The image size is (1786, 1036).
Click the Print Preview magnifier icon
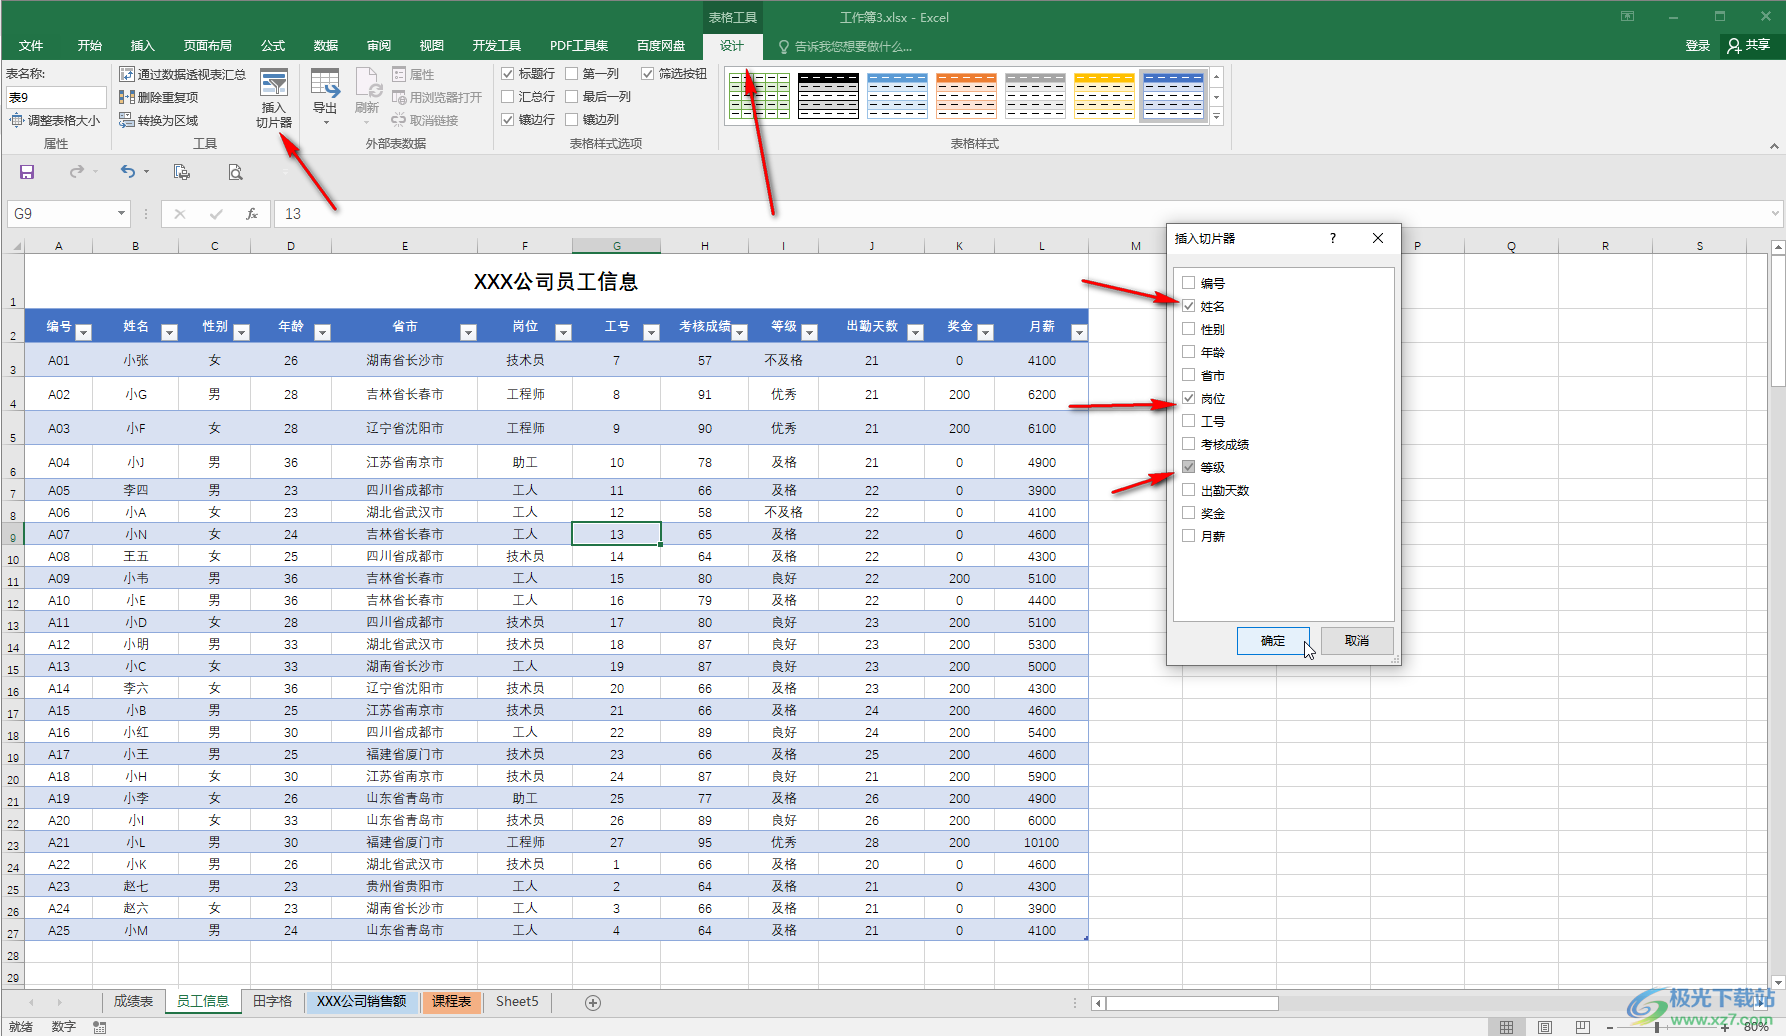235,172
